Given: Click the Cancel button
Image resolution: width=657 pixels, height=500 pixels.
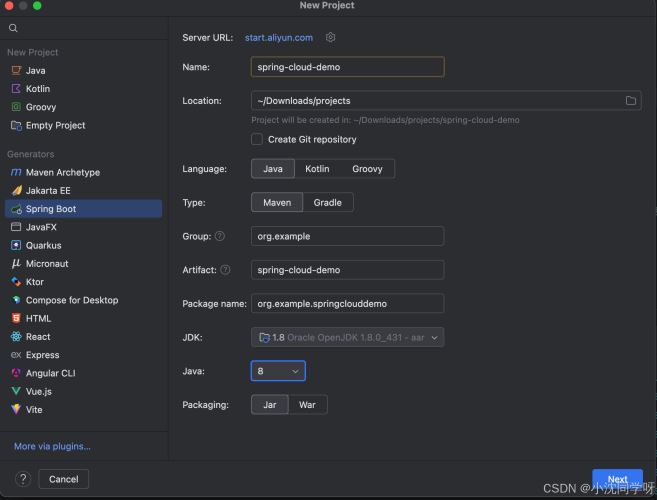Looking at the screenshot, I should point(64,479).
